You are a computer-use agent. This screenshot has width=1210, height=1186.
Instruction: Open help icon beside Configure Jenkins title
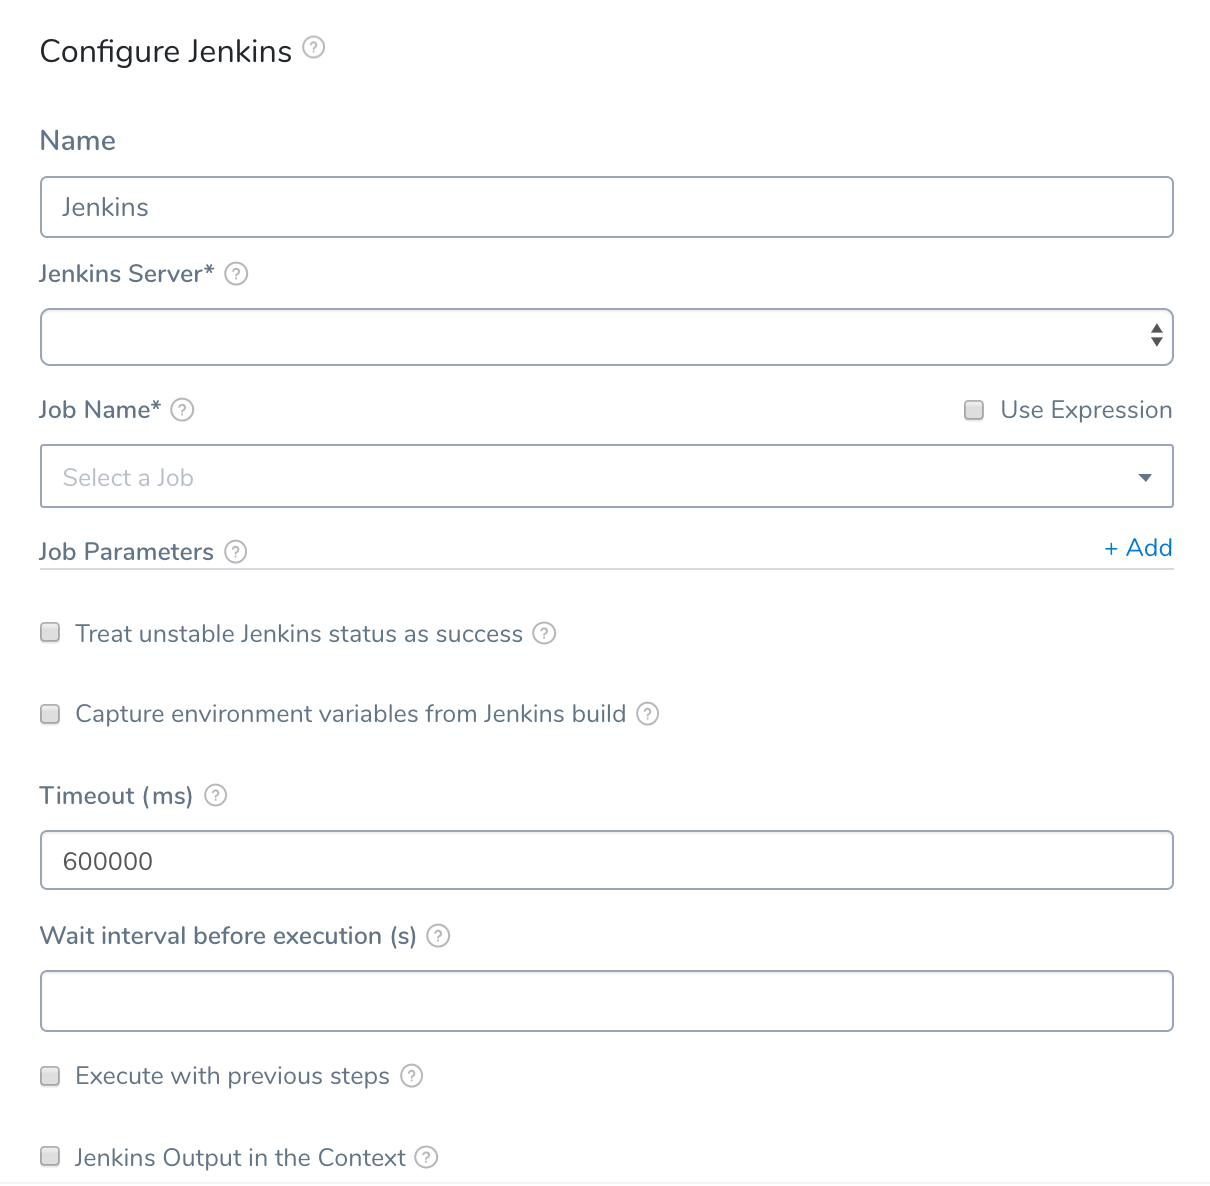(314, 47)
